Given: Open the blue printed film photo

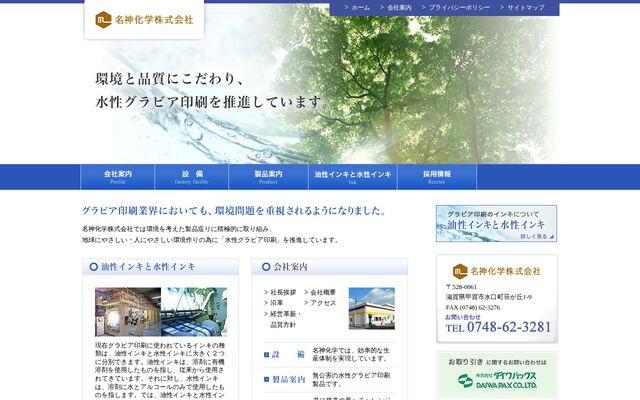Looking at the screenshot, I should (194, 312).
